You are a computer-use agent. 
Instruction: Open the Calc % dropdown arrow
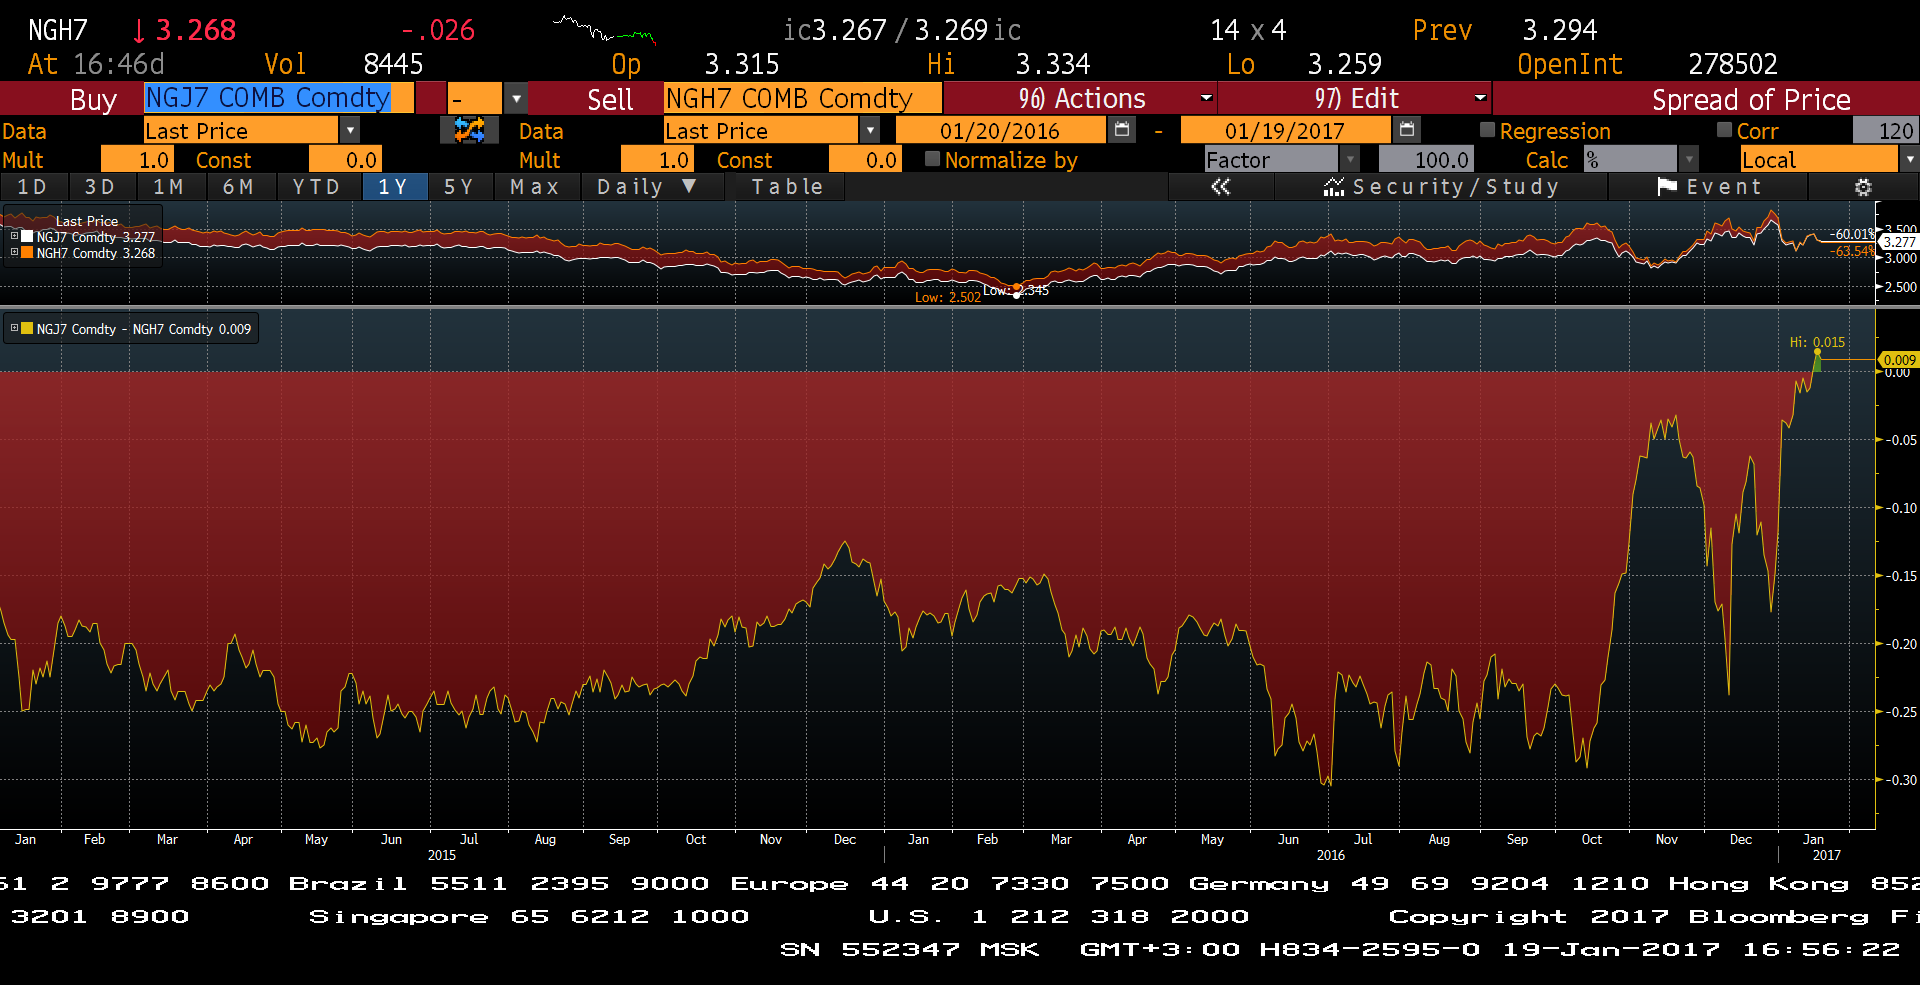[x=1689, y=159]
